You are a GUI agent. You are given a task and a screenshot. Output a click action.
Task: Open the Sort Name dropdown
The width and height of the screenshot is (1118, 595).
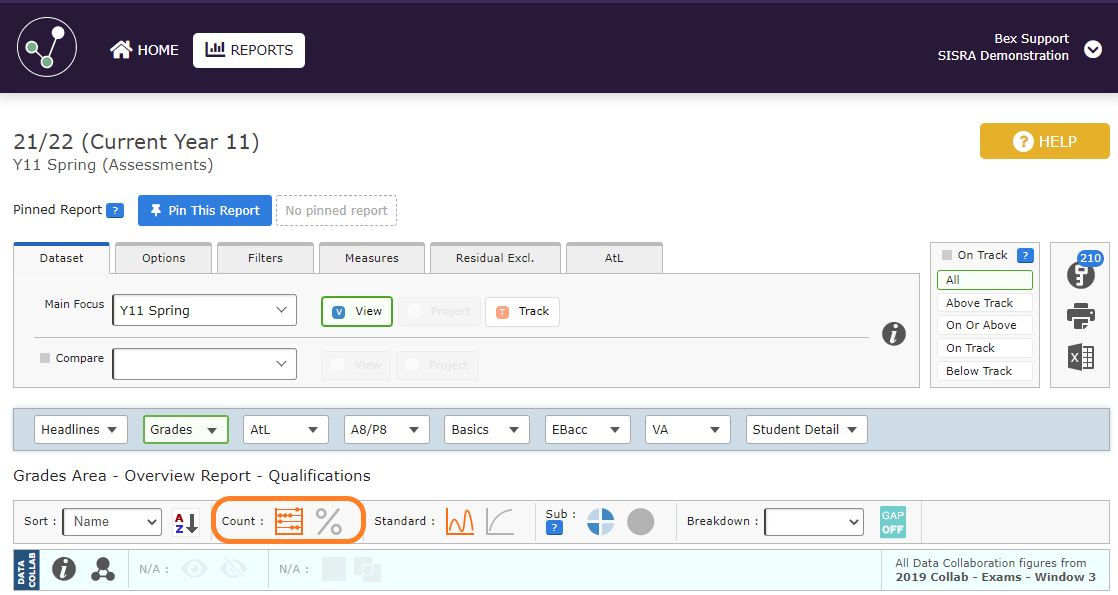111,521
